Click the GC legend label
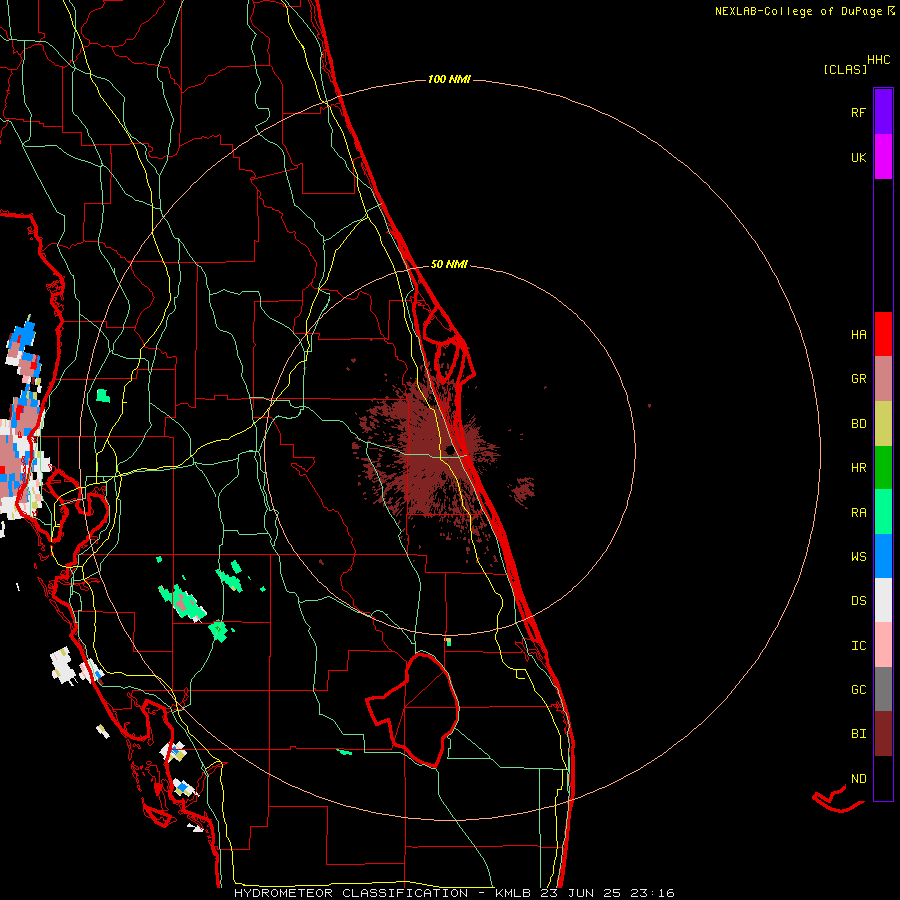This screenshot has height=900, width=900. (x=858, y=689)
